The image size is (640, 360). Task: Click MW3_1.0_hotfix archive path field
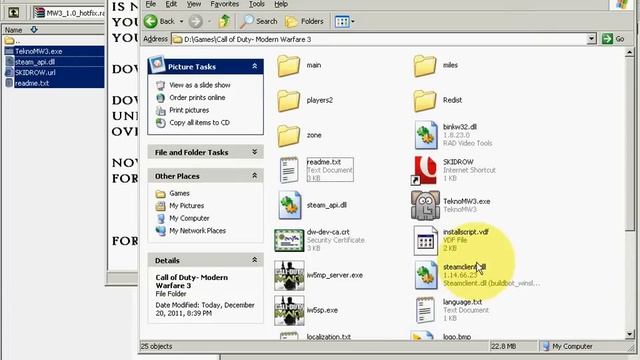(x=69, y=13)
